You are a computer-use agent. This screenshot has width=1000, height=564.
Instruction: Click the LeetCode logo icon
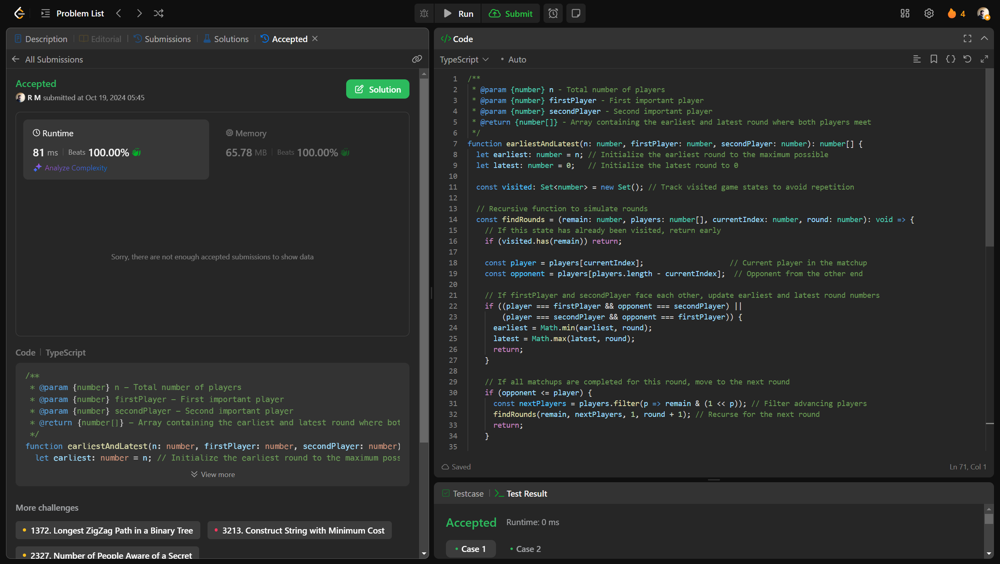19,13
